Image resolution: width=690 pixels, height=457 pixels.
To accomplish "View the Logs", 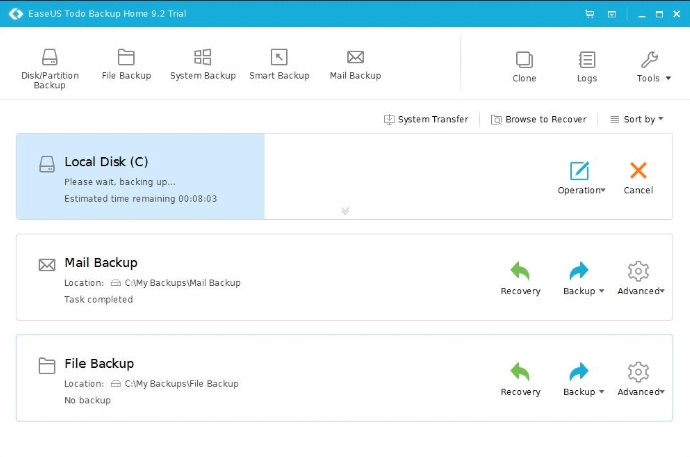I will click(x=587, y=67).
